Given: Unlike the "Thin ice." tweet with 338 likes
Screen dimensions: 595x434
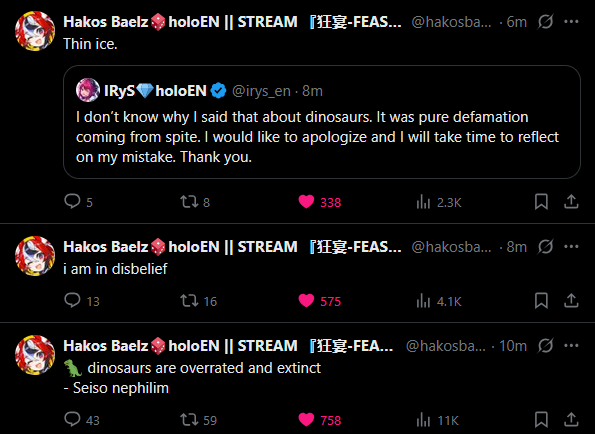Looking at the screenshot, I should click(x=320, y=202).
